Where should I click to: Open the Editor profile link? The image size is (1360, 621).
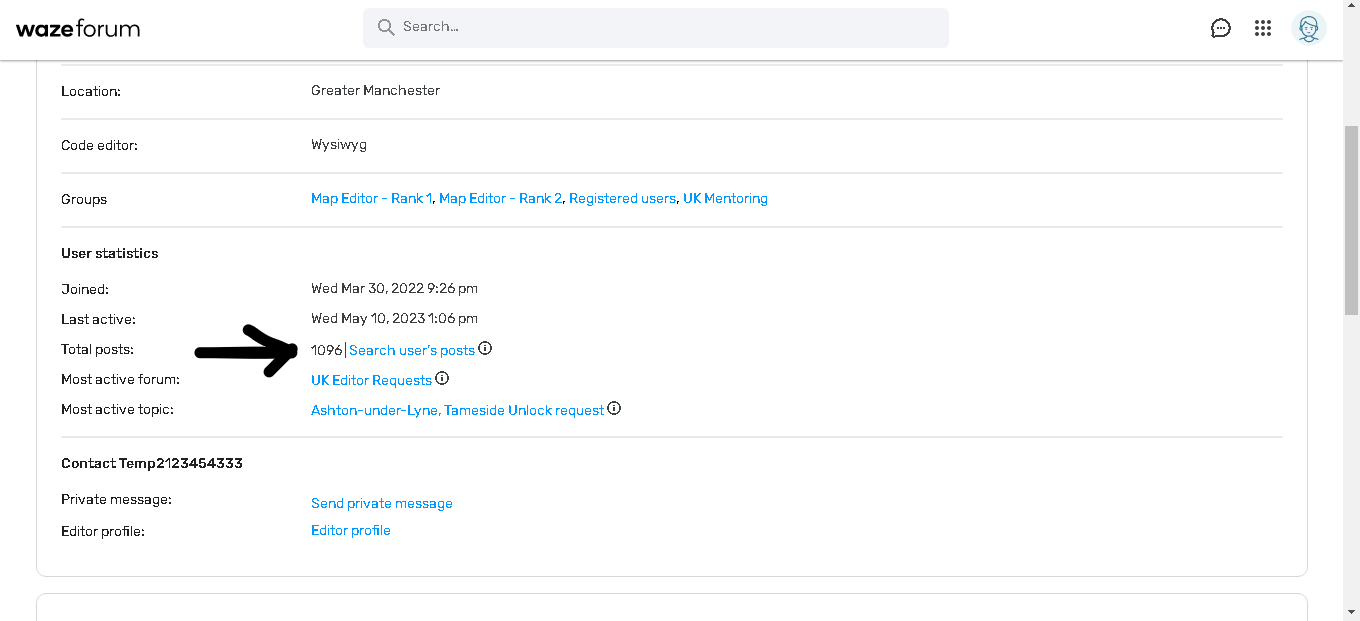click(x=351, y=530)
